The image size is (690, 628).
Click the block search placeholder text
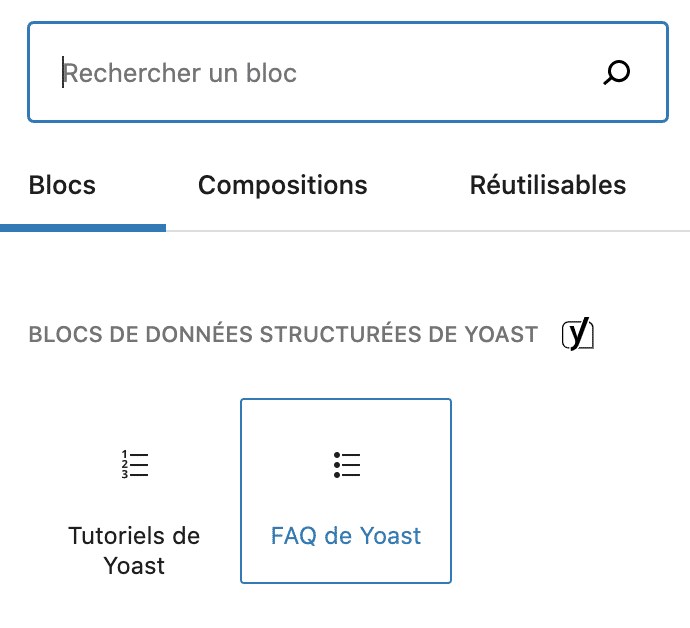[180, 73]
